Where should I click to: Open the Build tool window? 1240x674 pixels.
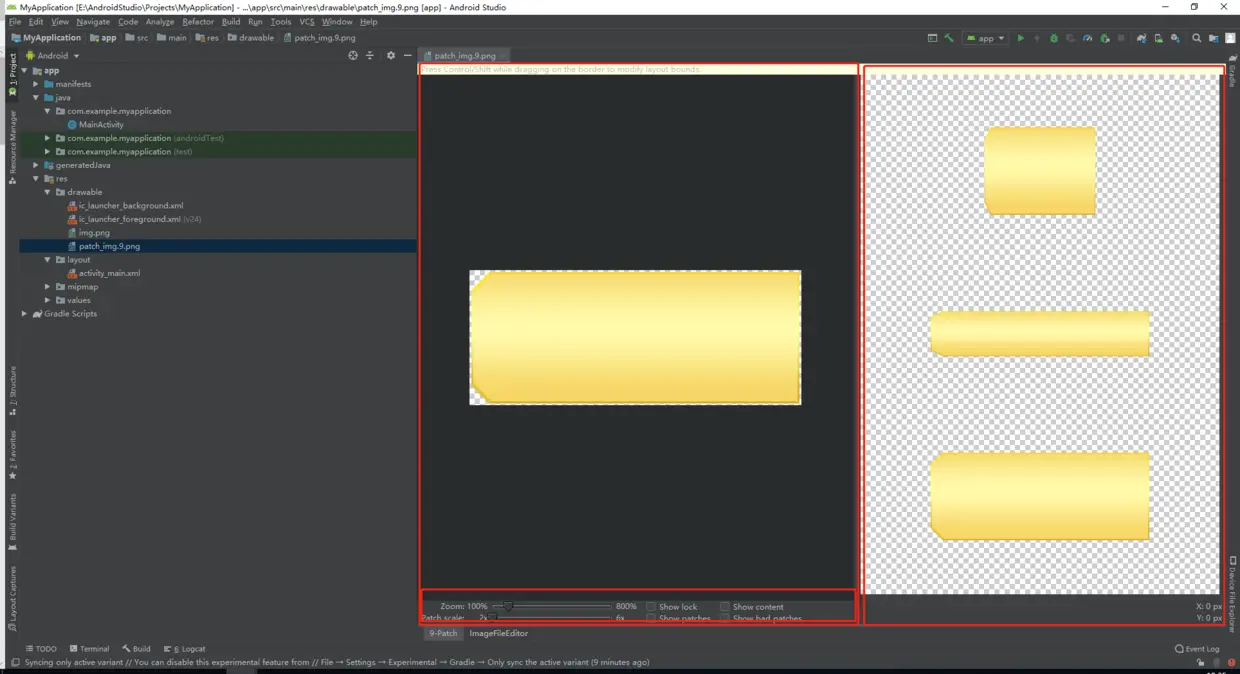click(136, 649)
